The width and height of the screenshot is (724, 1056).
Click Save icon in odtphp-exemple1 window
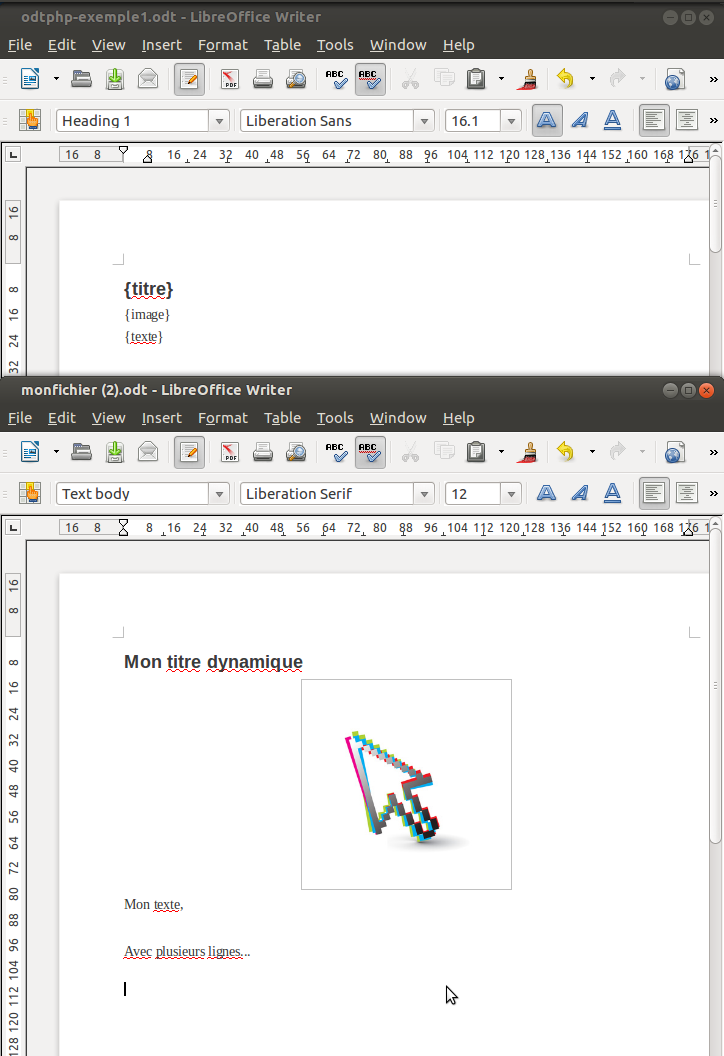(115, 79)
